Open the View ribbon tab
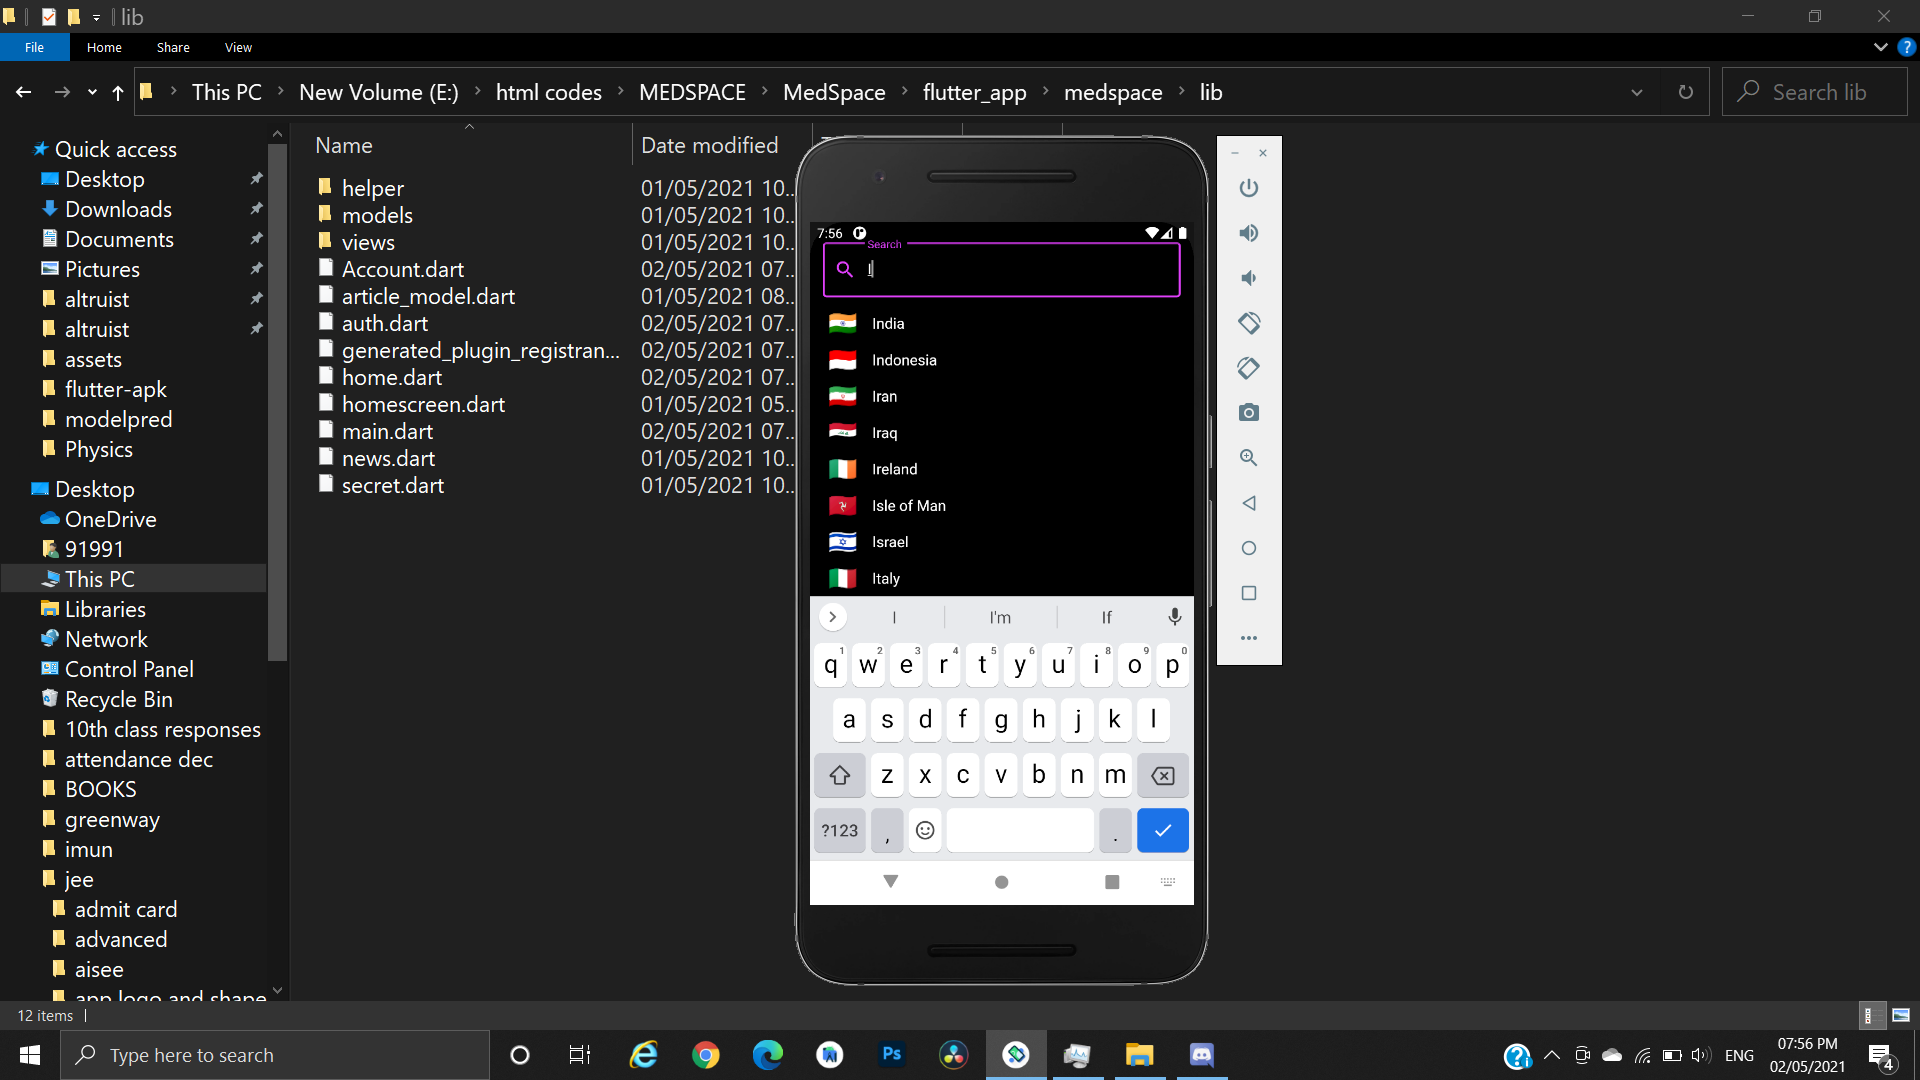Image resolution: width=1920 pixels, height=1080 pixels. click(x=238, y=47)
